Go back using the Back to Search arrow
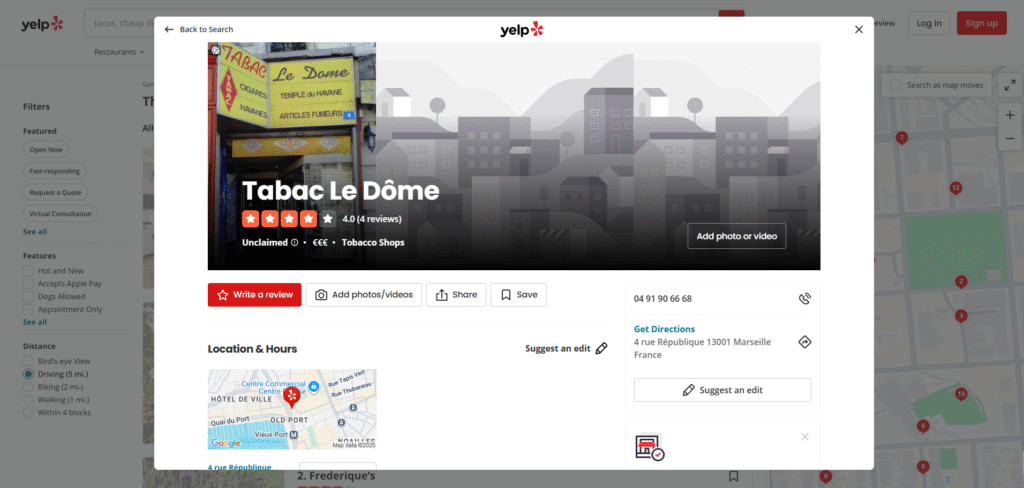 click(x=198, y=29)
